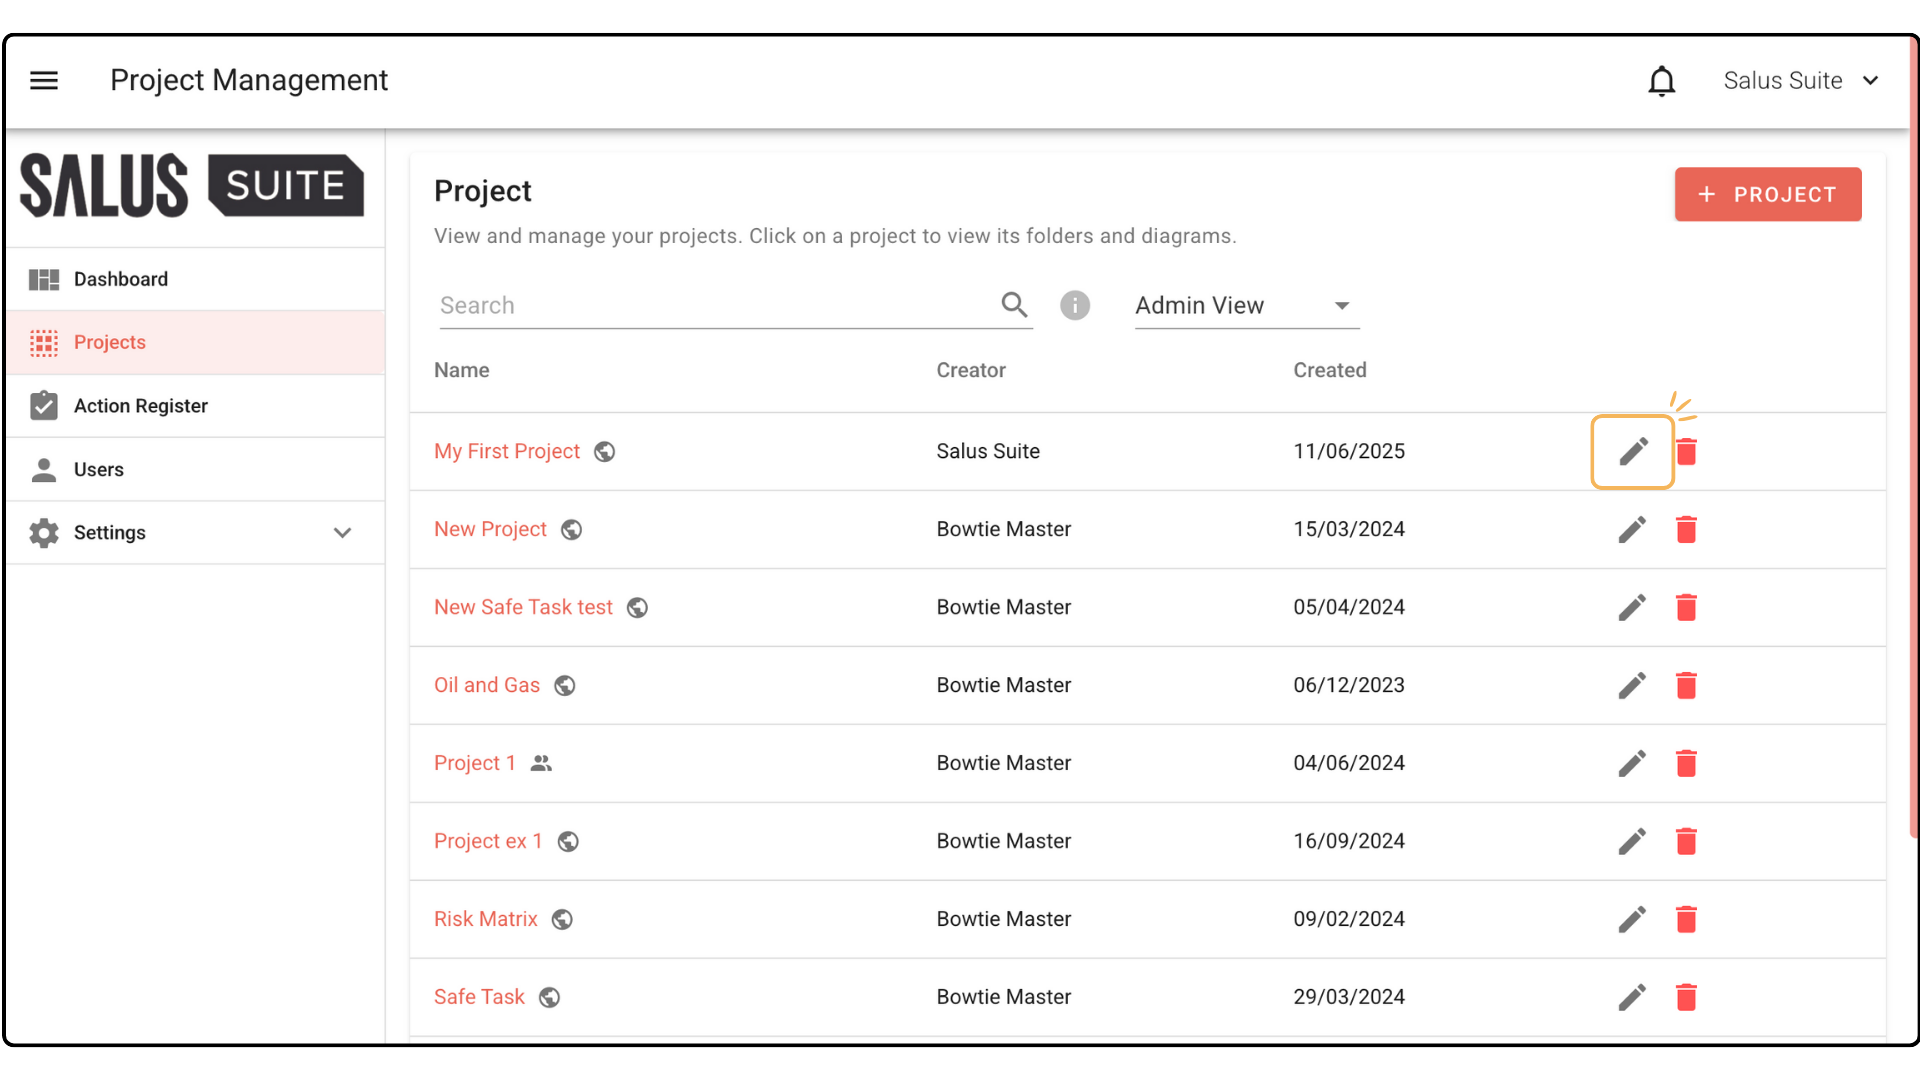Go to Dashboard in the sidebar
Viewport: 1920px width, 1080px height.
click(x=120, y=280)
